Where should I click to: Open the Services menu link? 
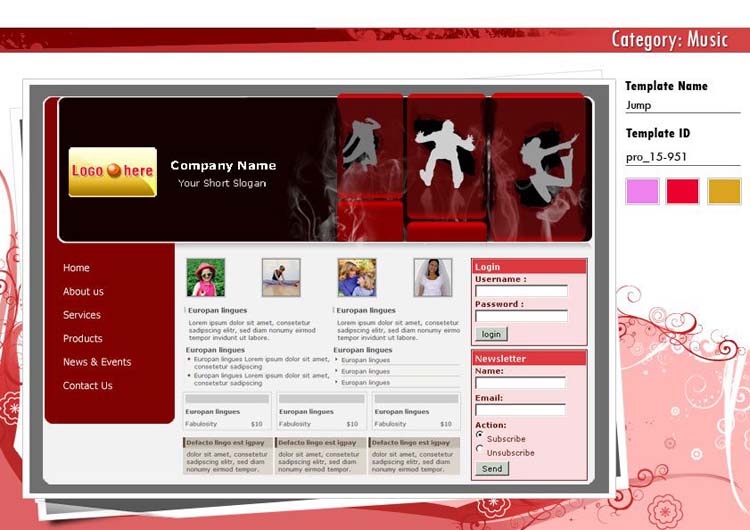pyautogui.click(x=82, y=315)
